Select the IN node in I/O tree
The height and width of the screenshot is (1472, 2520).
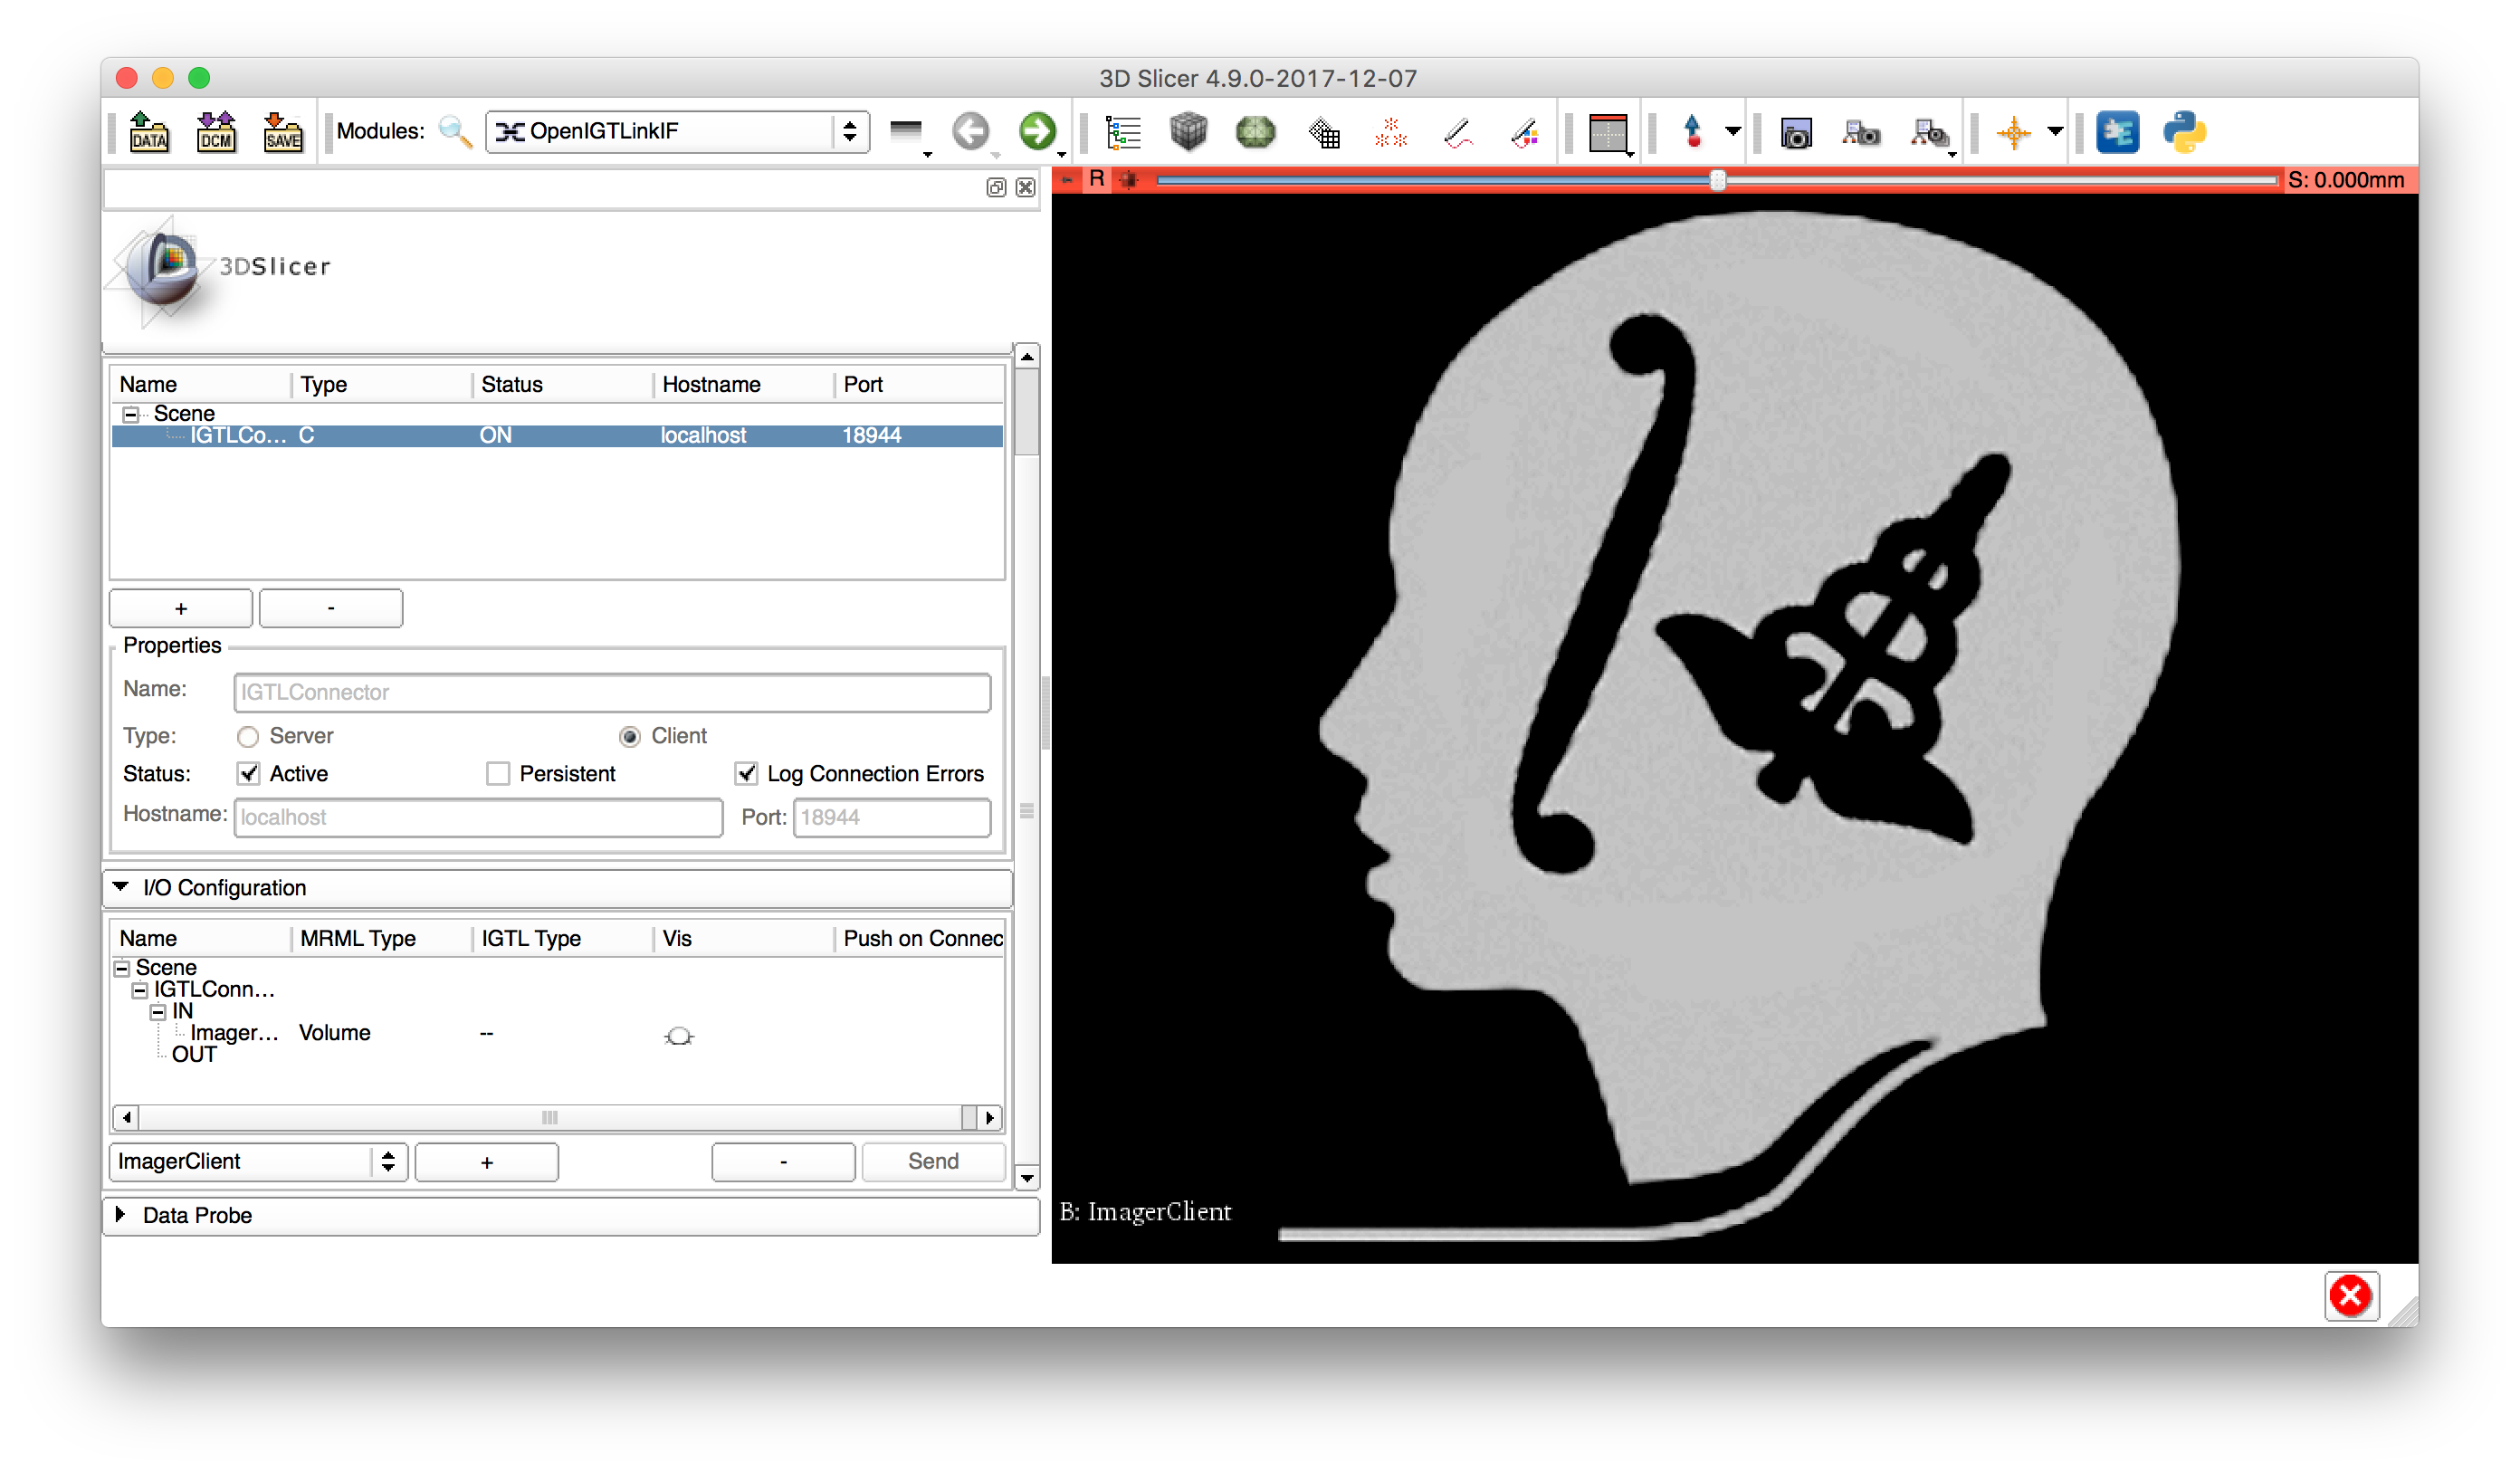click(182, 1011)
